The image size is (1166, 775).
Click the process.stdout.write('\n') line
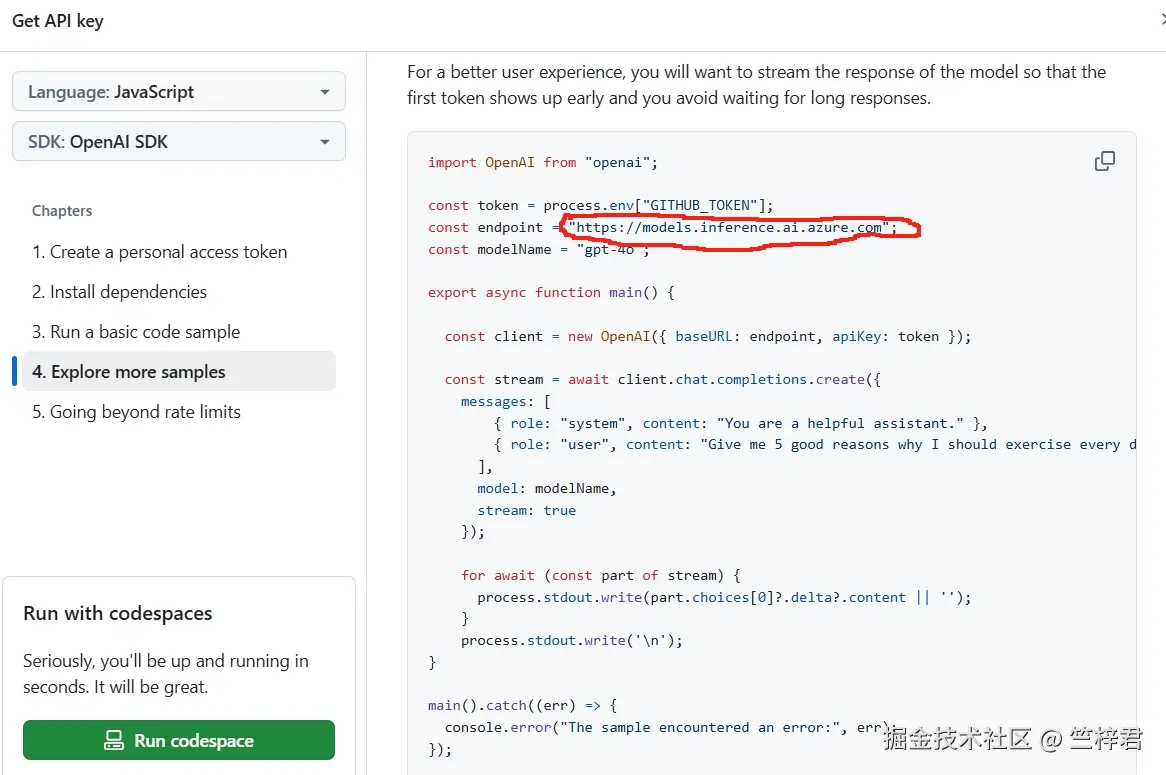(x=572, y=640)
